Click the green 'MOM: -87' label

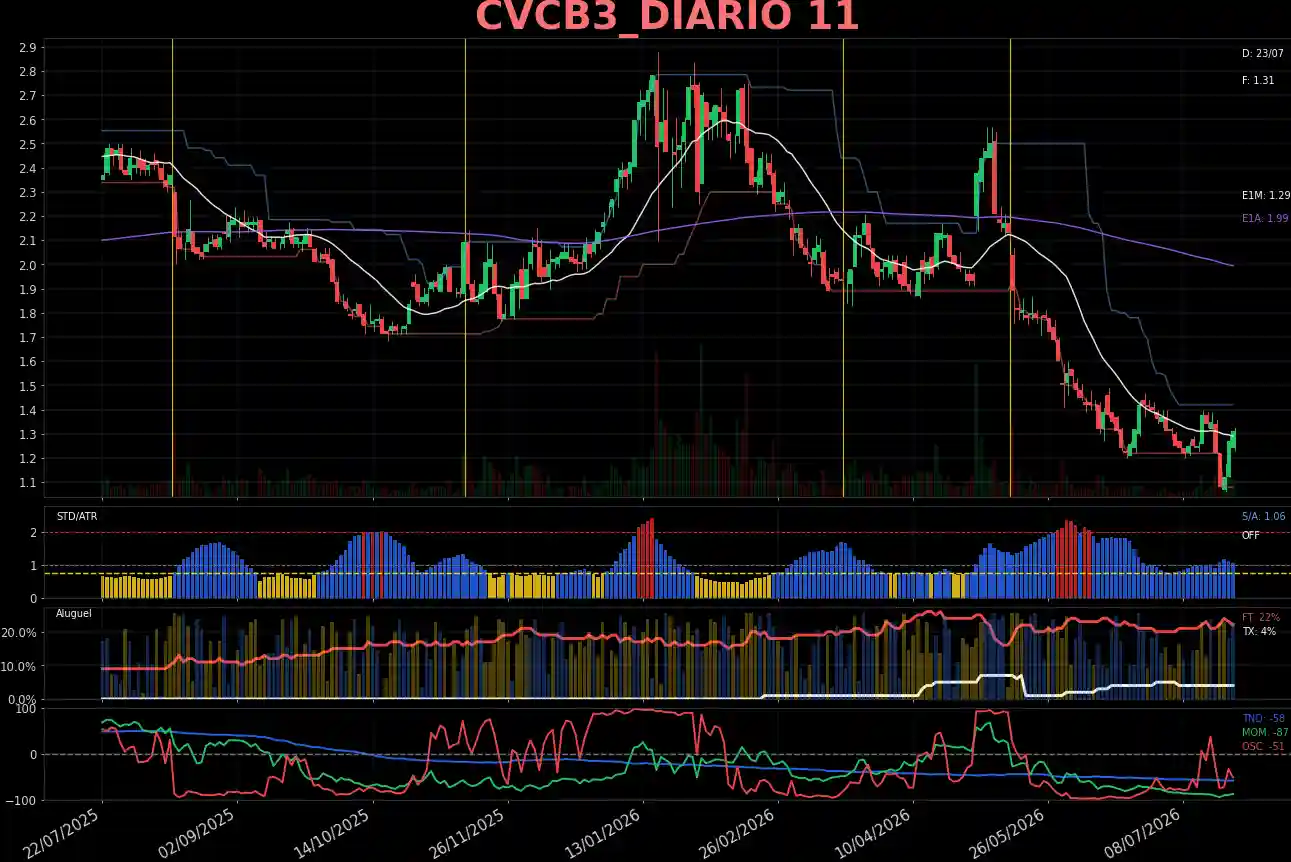click(1265, 733)
